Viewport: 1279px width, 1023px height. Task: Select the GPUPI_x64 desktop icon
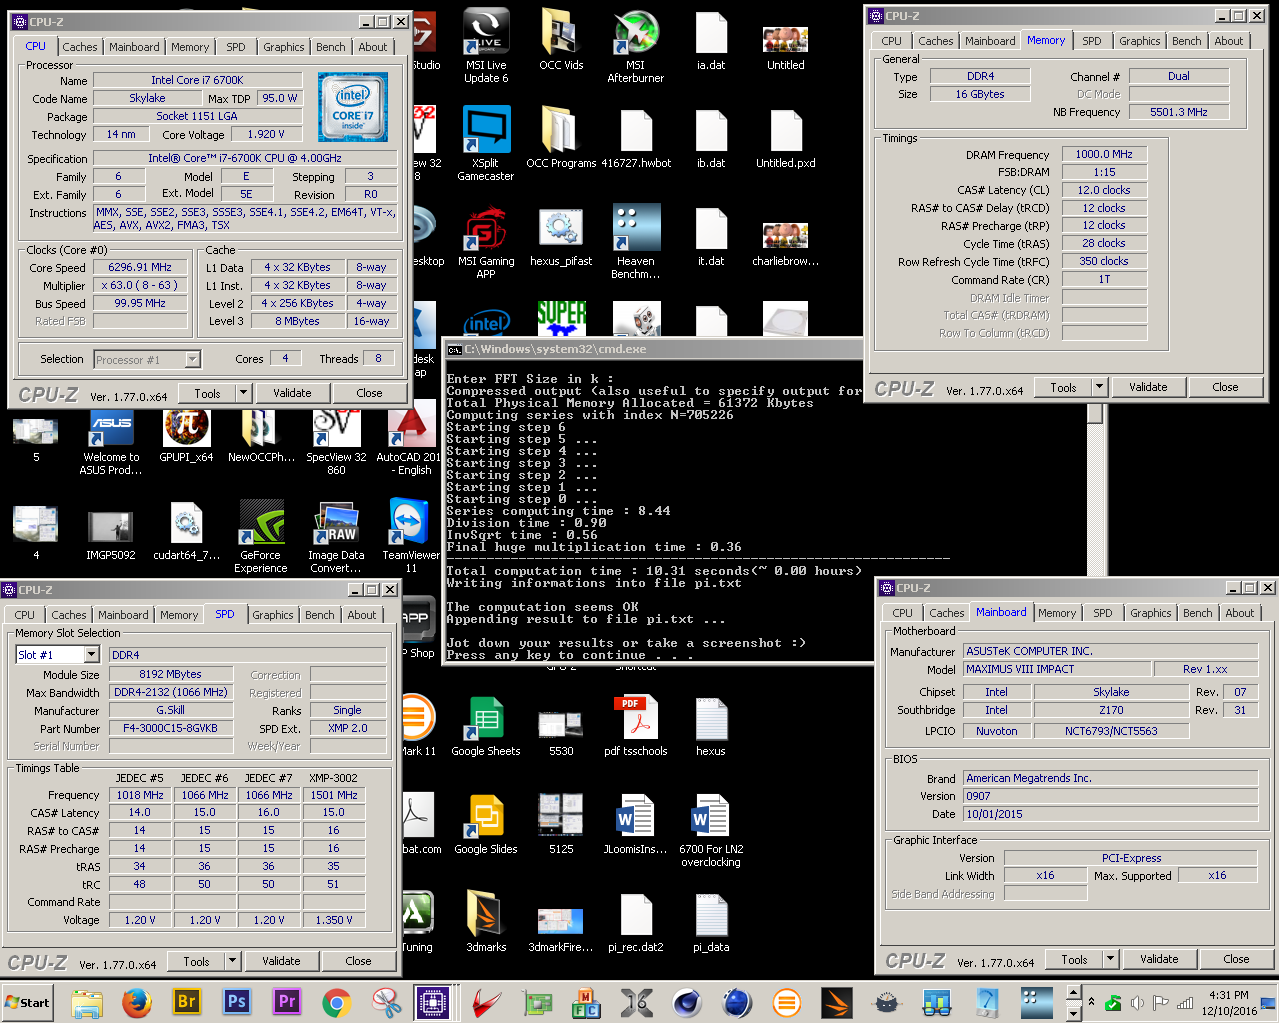click(x=186, y=433)
